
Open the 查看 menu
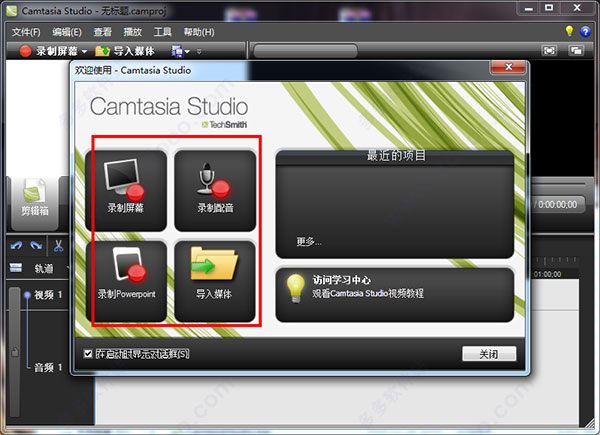point(103,32)
